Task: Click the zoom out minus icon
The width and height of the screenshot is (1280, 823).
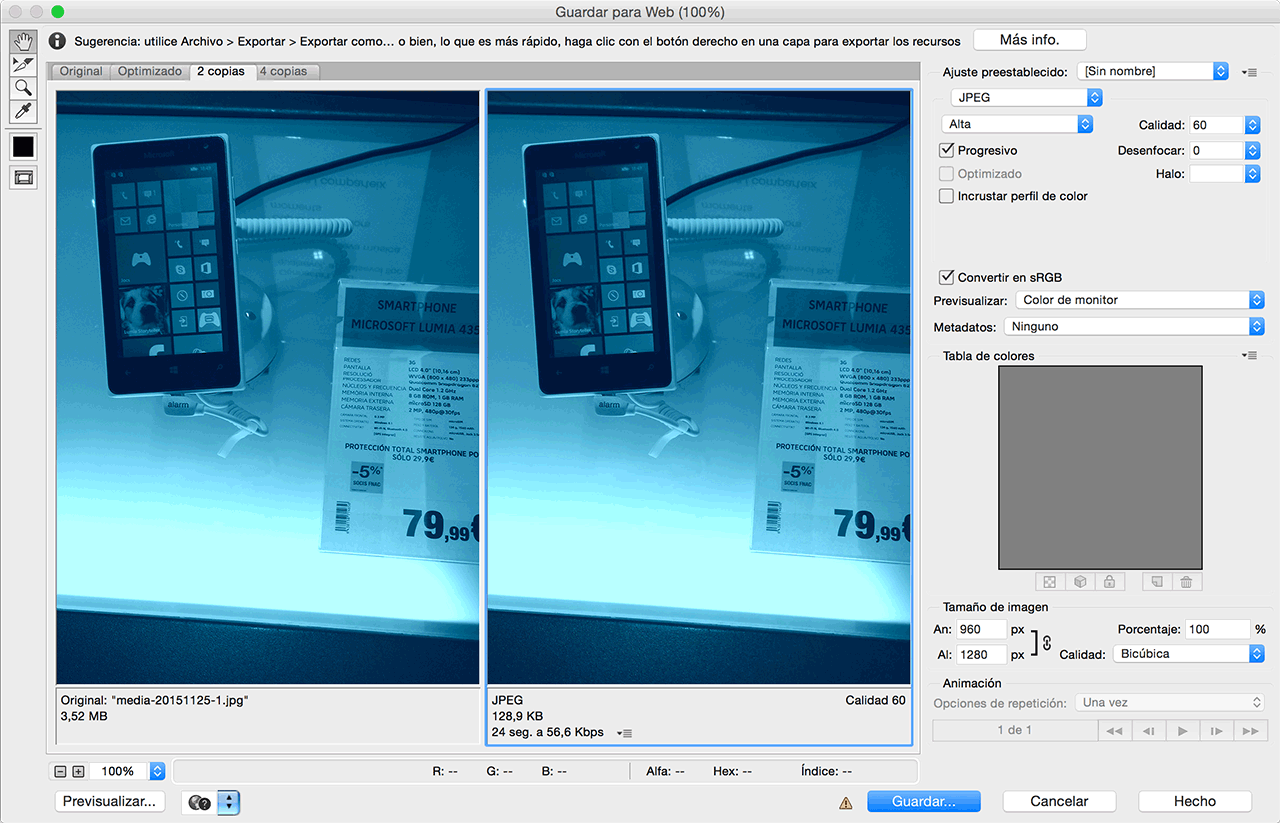Action: [x=61, y=771]
